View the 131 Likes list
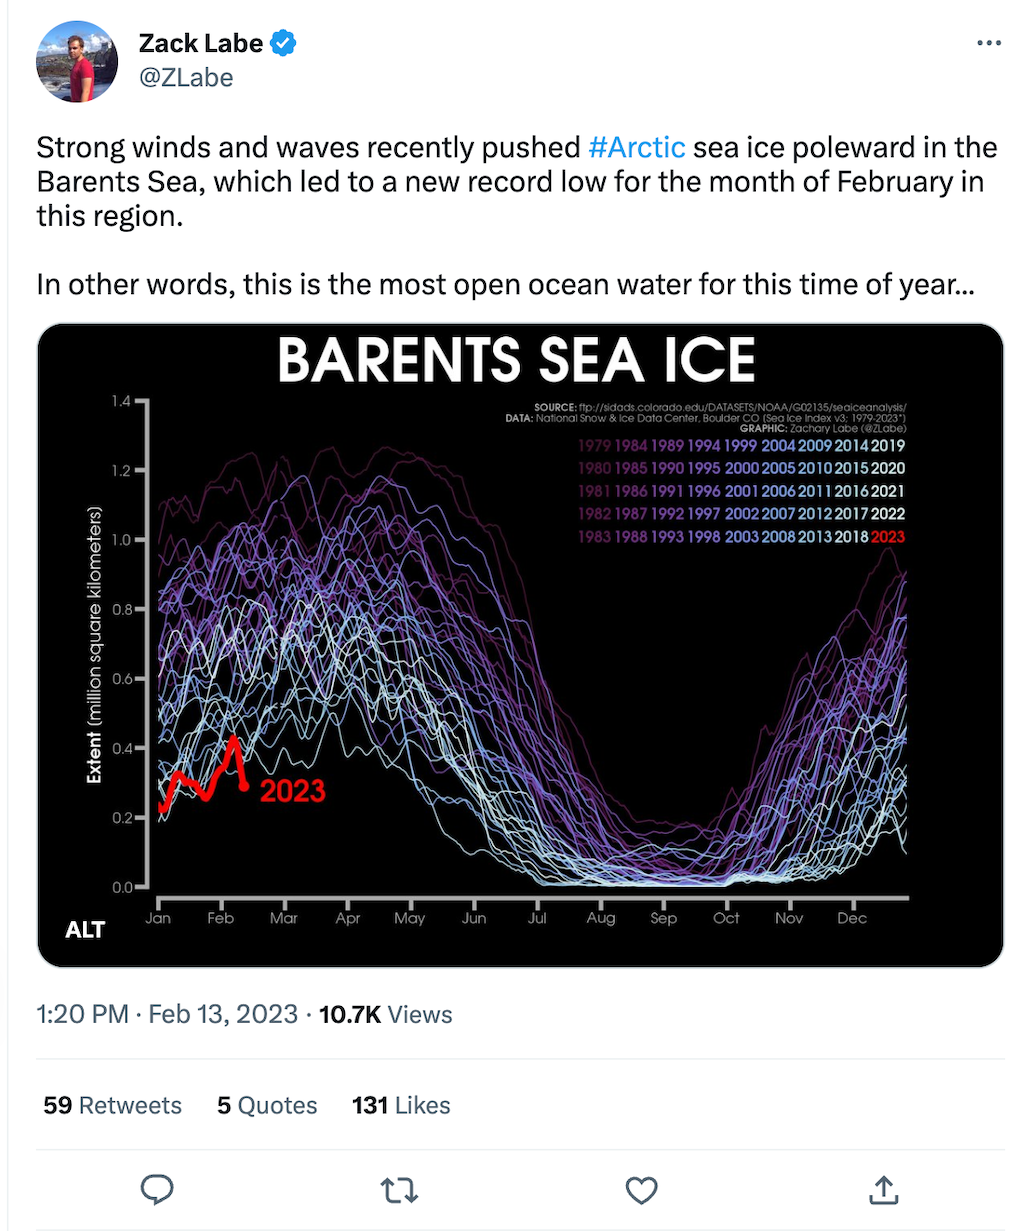This screenshot has height=1231, width=1024. (400, 1105)
